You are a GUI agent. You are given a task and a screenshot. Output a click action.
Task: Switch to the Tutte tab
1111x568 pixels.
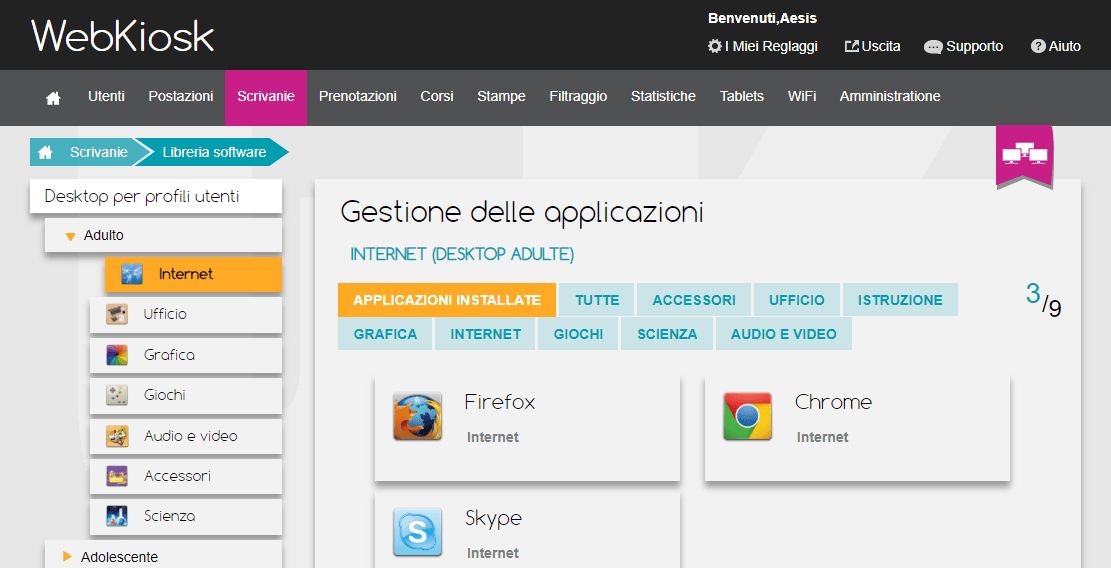tap(597, 300)
